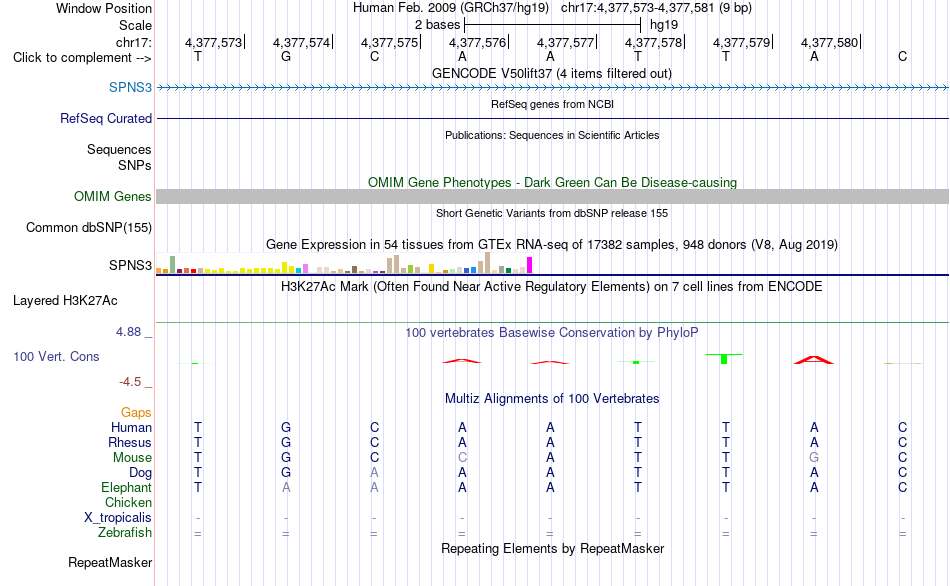
Task: Click 'Short Genetic Variants from dbSNP release 155' title
Action: point(552,213)
